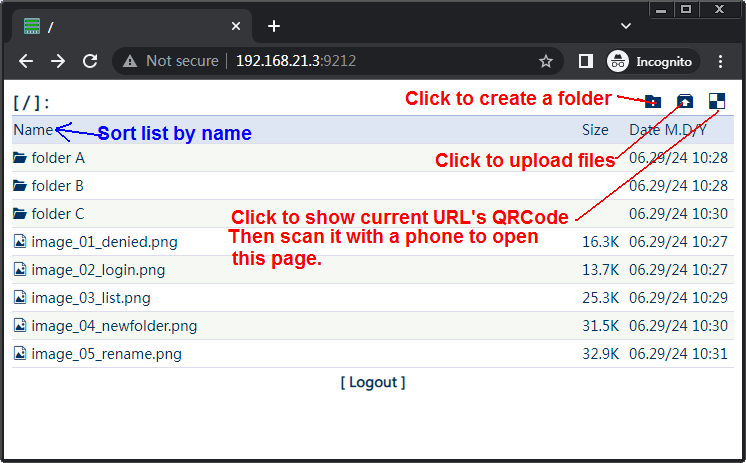This screenshot has height=463, width=746.
Task: Click the Logout link
Action: click(x=373, y=382)
